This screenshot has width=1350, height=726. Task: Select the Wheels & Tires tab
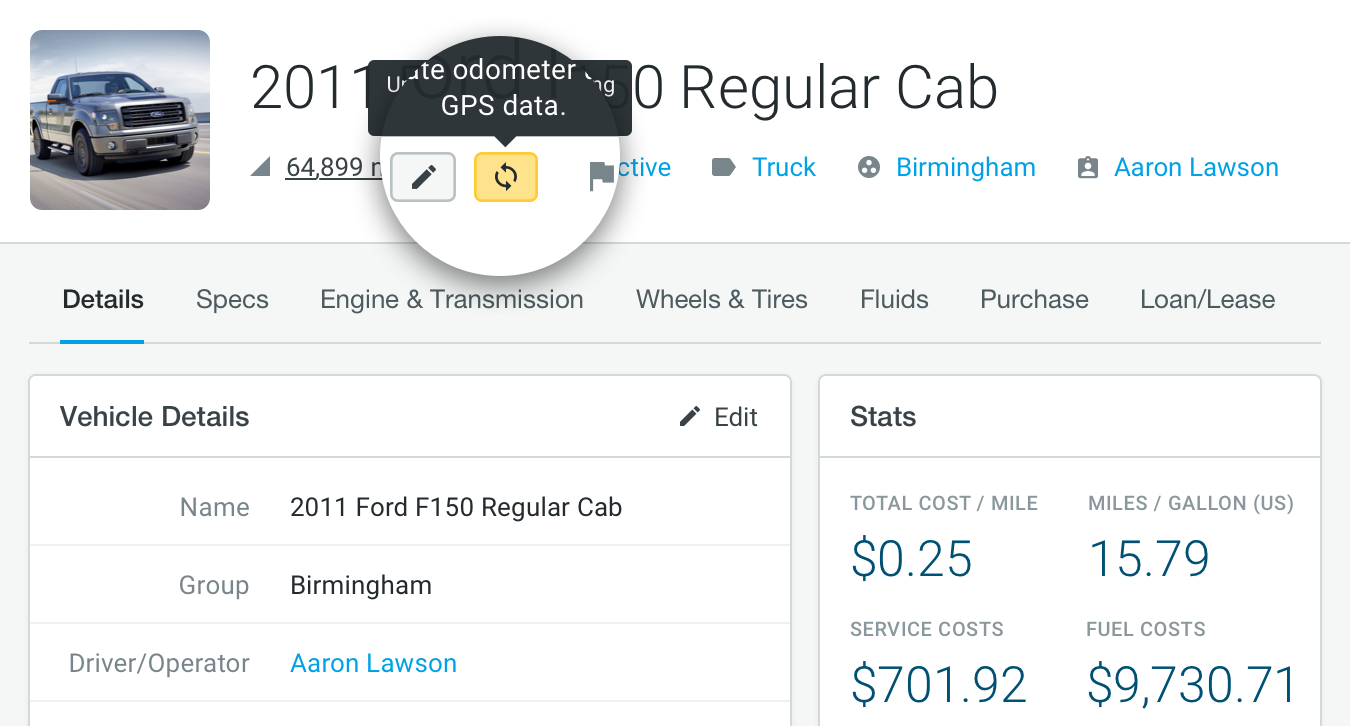pos(721,300)
